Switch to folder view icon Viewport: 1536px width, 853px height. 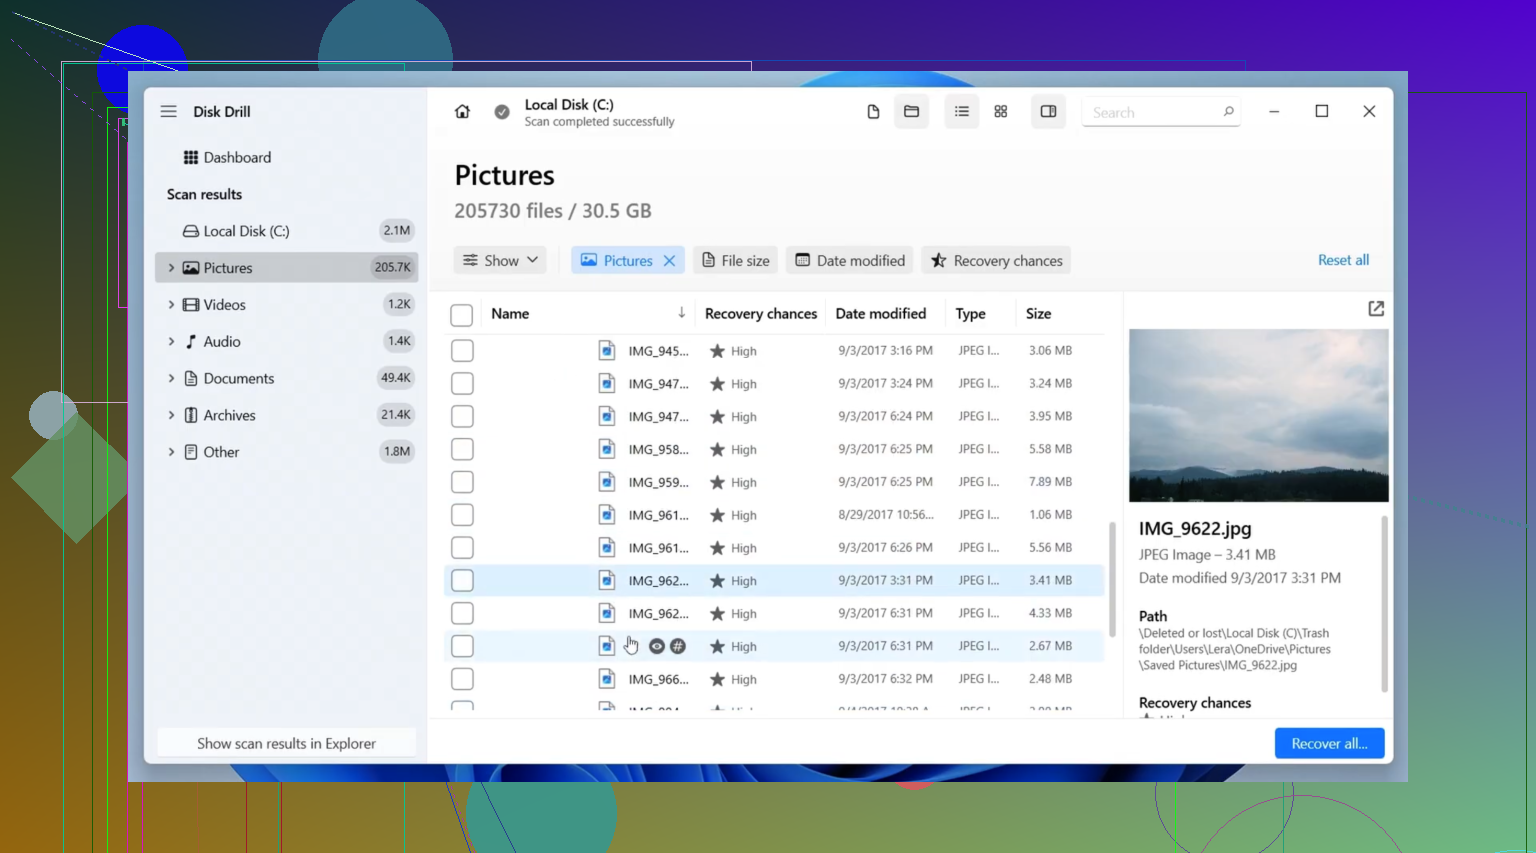[911, 112]
